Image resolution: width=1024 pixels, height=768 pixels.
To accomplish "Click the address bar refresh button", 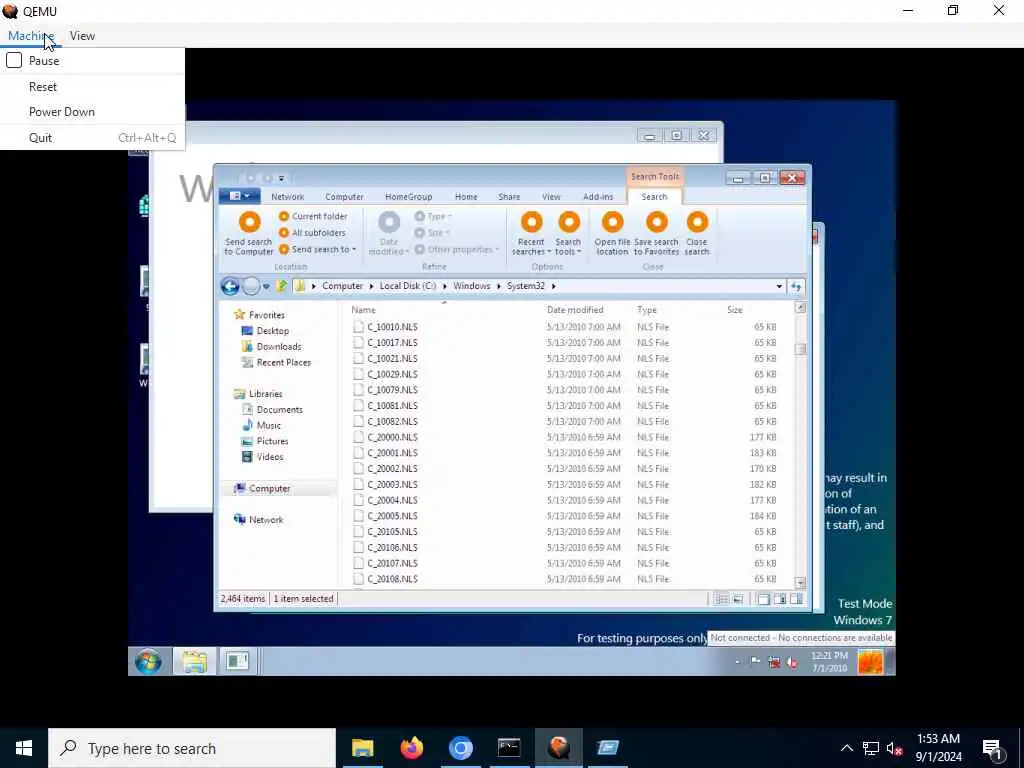I will click(x=796, y=286).
